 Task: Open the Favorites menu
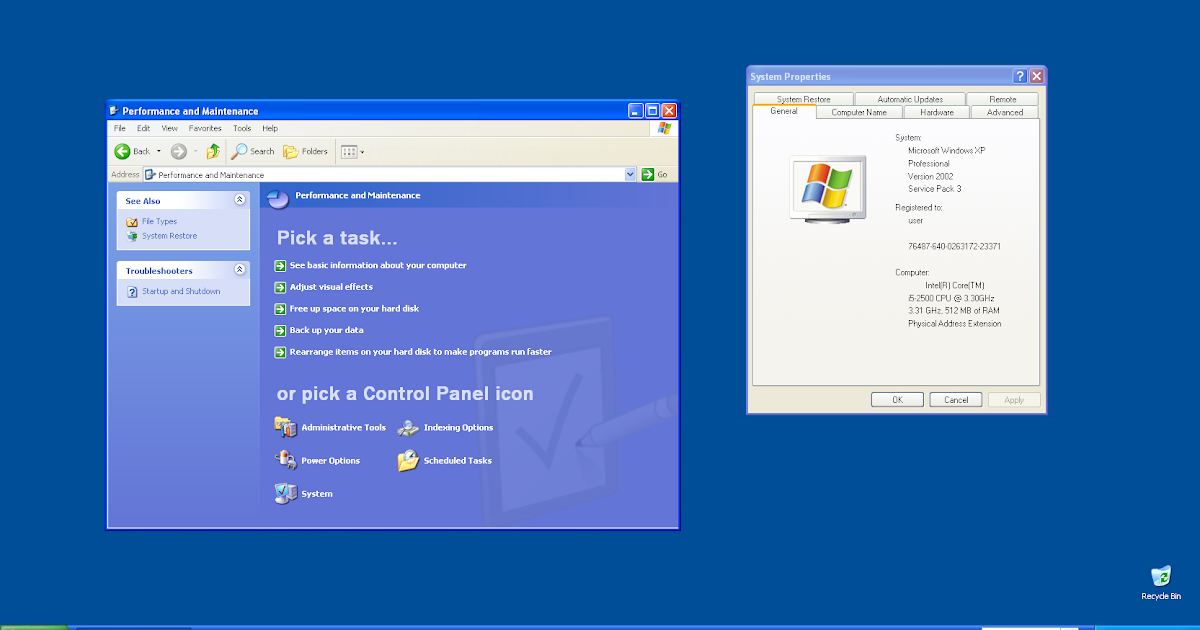tap(205, 128)
